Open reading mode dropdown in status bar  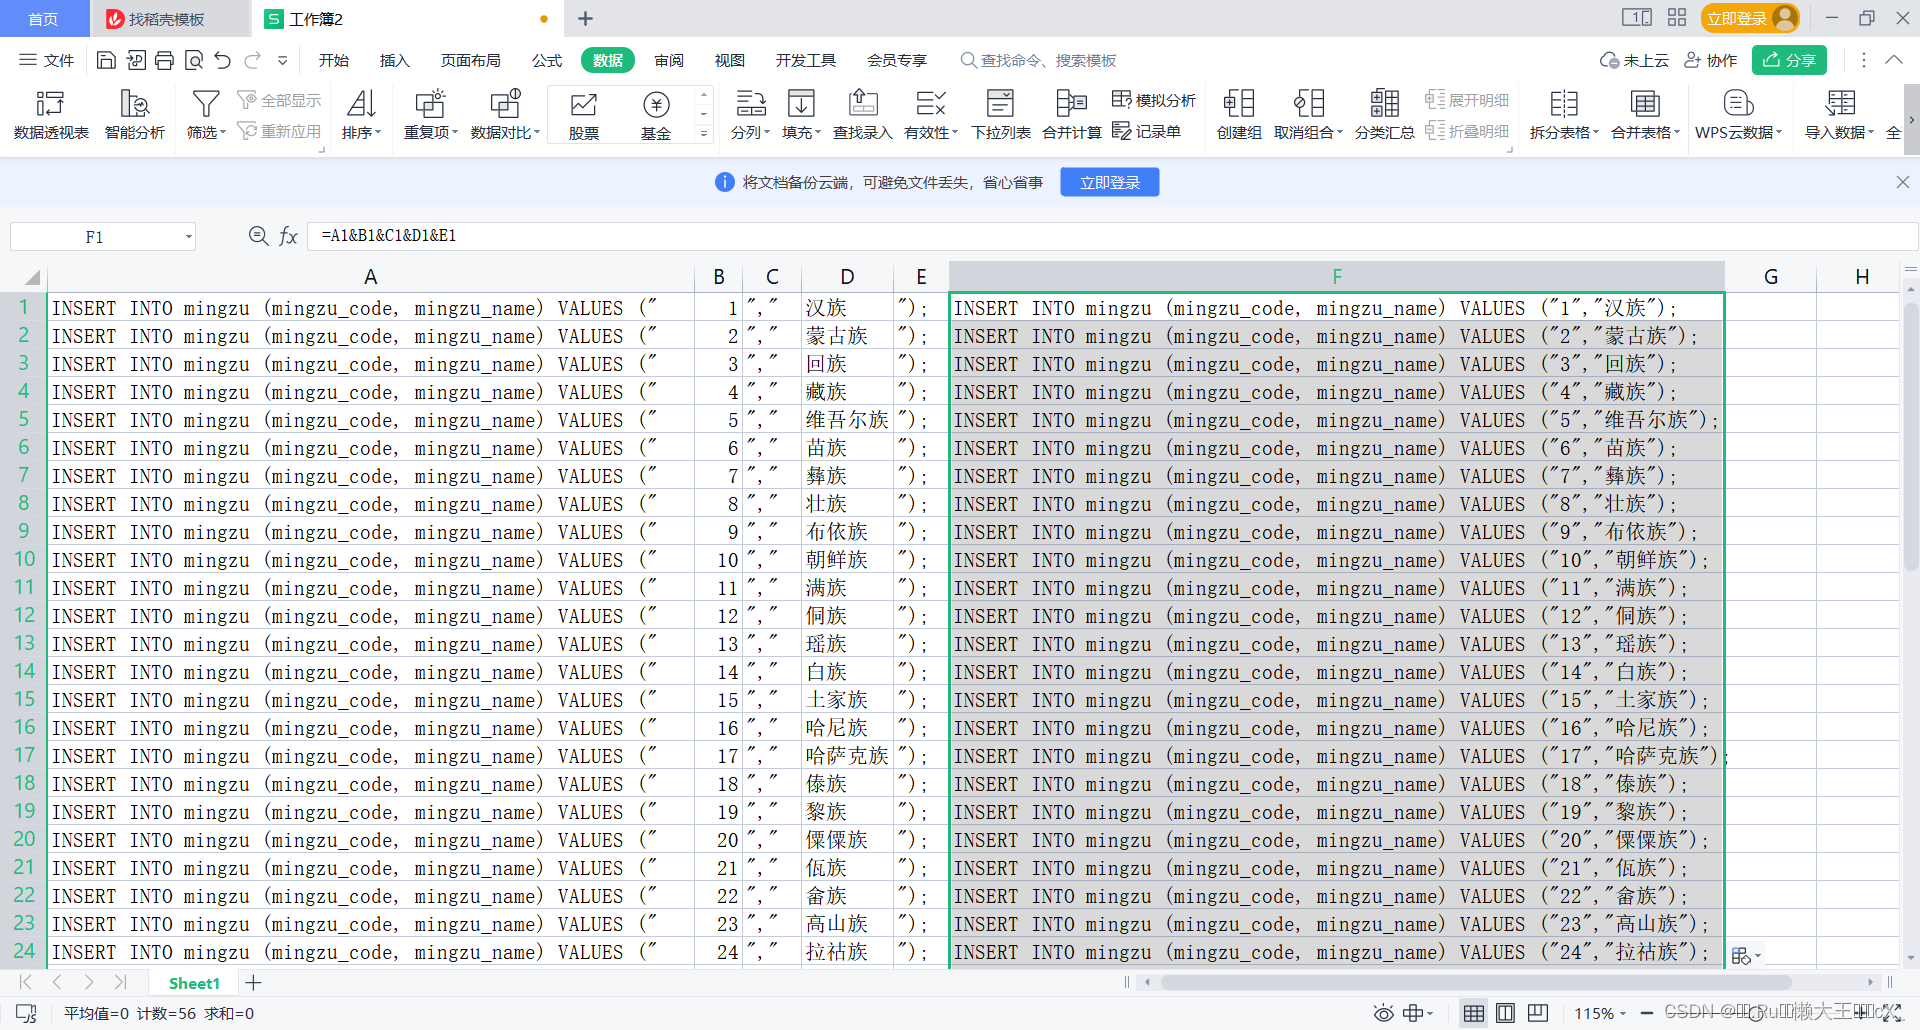coord(1418,1013)
